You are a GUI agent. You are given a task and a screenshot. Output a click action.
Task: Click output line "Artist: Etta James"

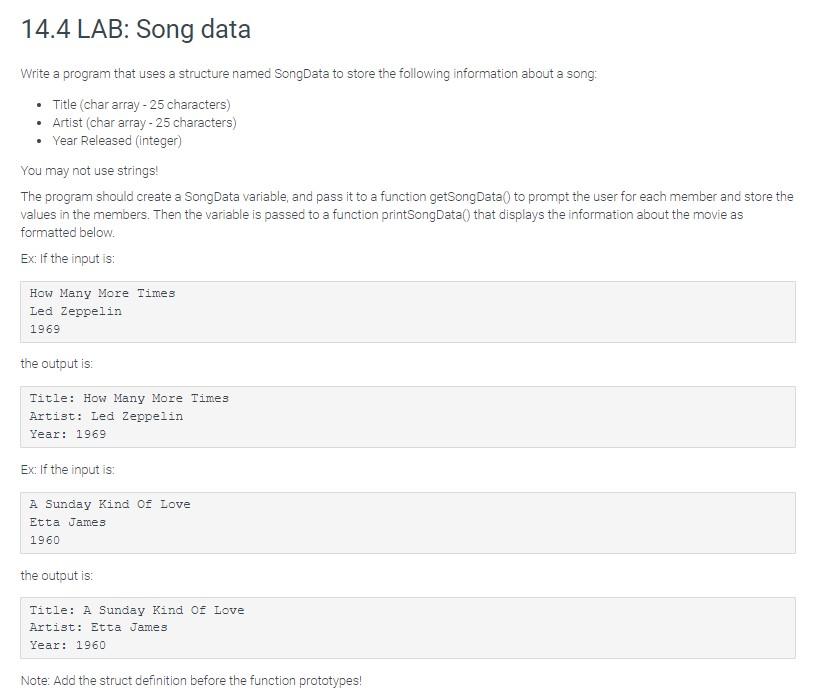(99, 627)
